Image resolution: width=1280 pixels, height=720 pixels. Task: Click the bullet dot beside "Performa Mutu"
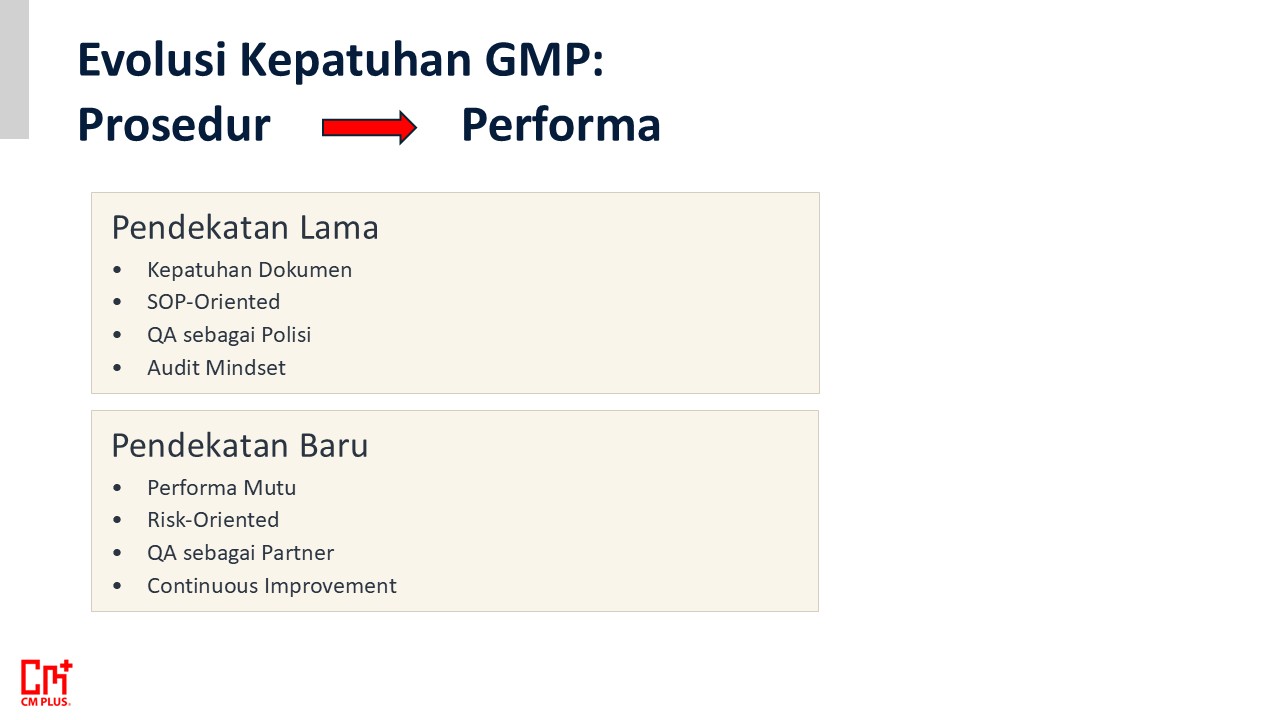(118, 488)
